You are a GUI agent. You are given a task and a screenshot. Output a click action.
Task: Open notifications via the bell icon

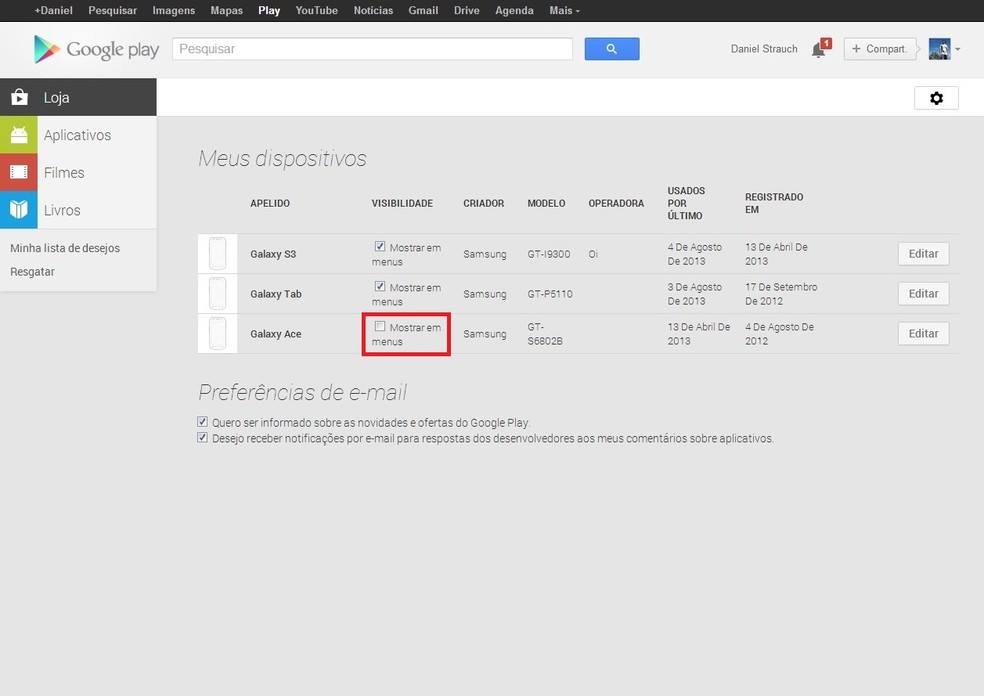click(x=819, y=48)
